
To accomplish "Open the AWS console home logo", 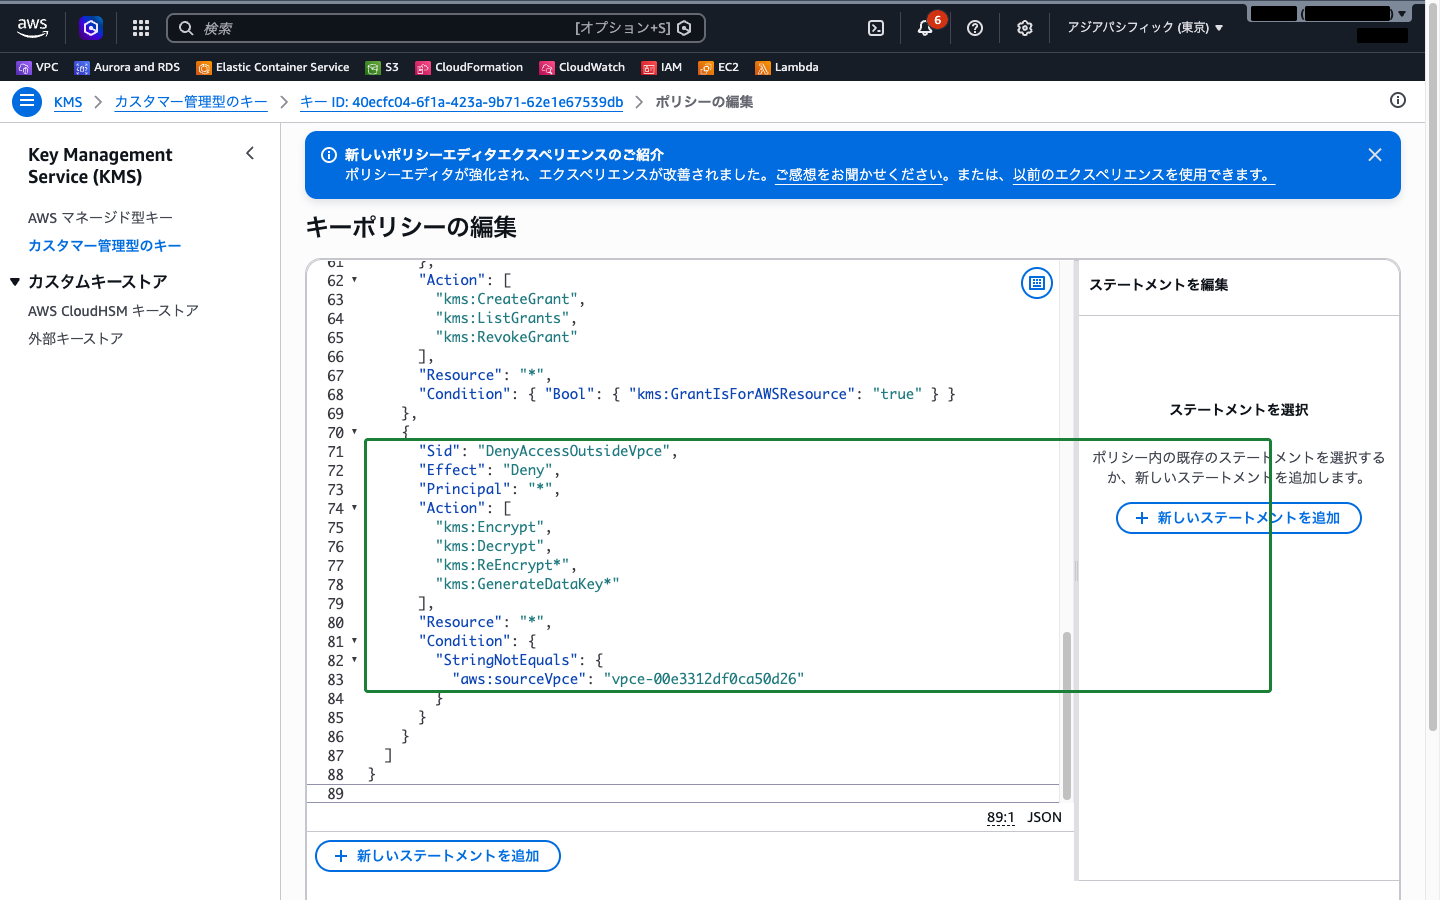I will click(x=32, y=28).
